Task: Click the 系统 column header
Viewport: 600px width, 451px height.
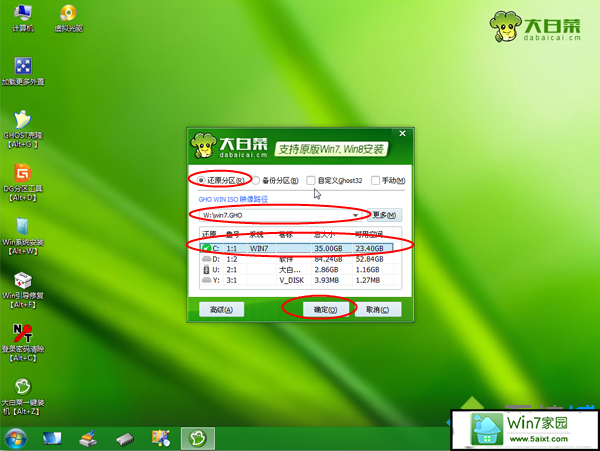Action: (256, 234)
